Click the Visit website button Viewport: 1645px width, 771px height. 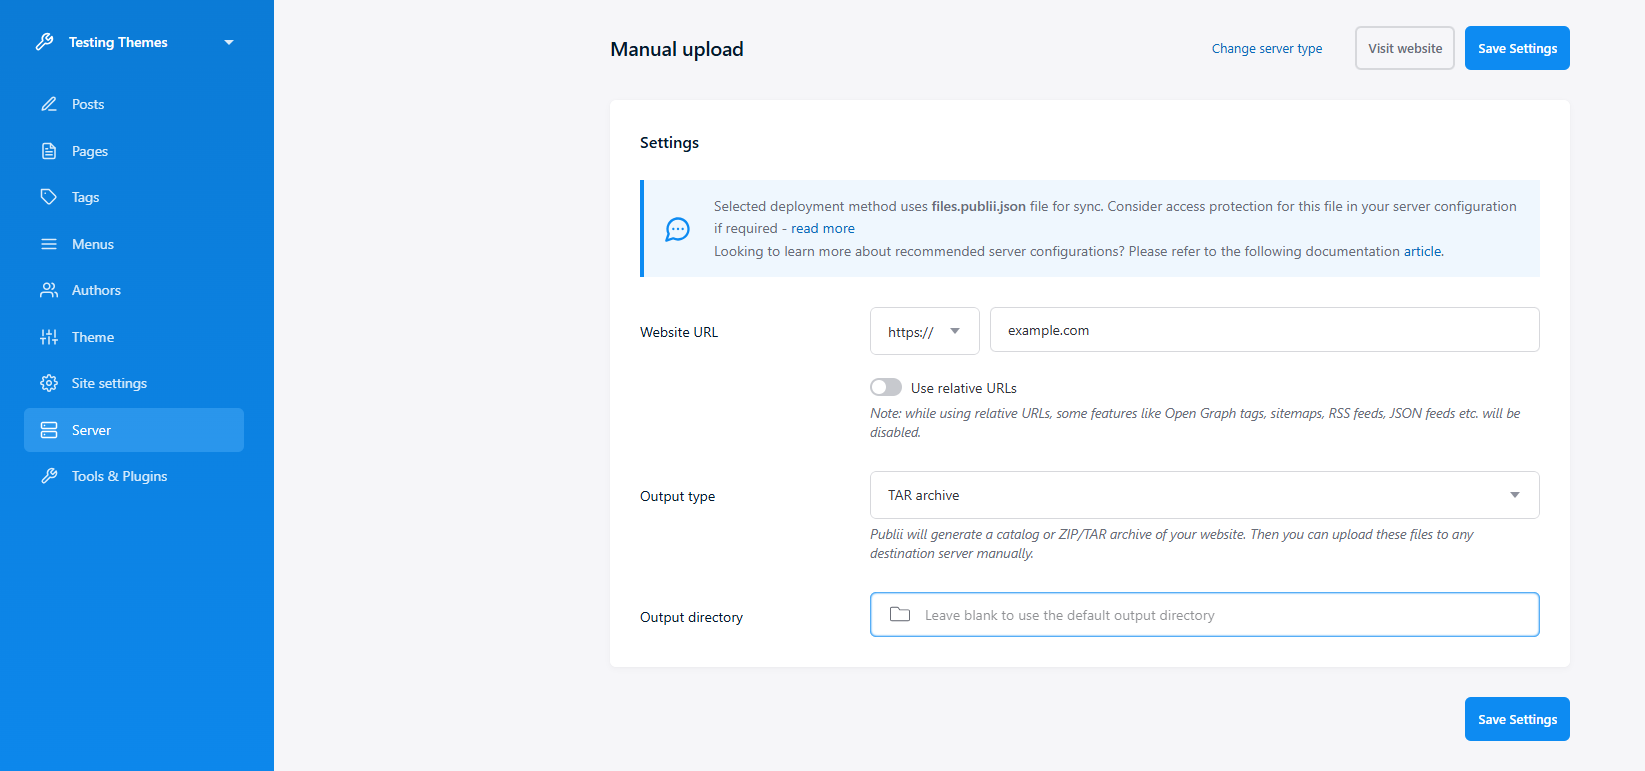click(x=1405, y=48)
